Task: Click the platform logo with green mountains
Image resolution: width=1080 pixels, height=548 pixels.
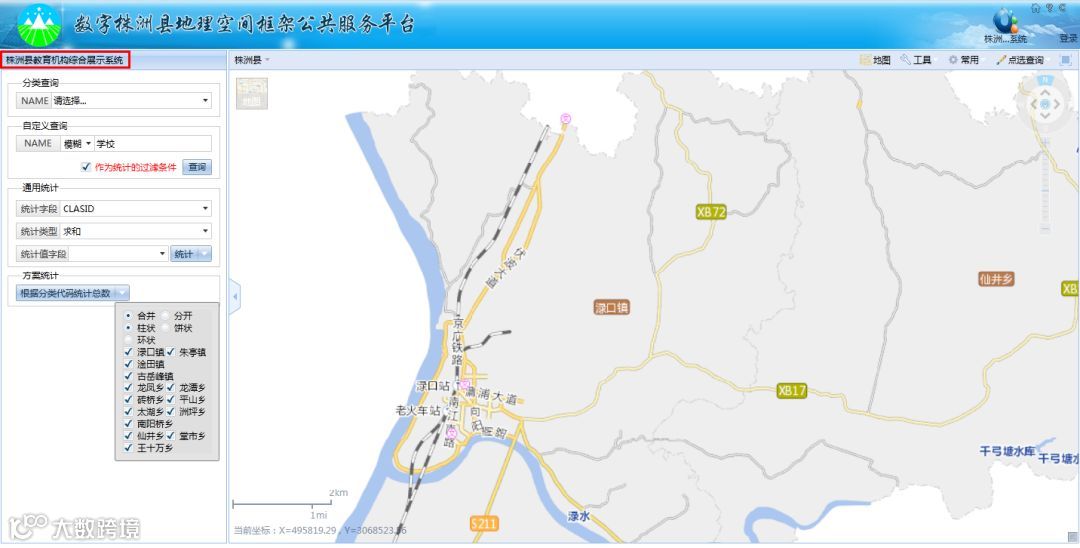Action: pyautogui.click(x=39, y=25)
